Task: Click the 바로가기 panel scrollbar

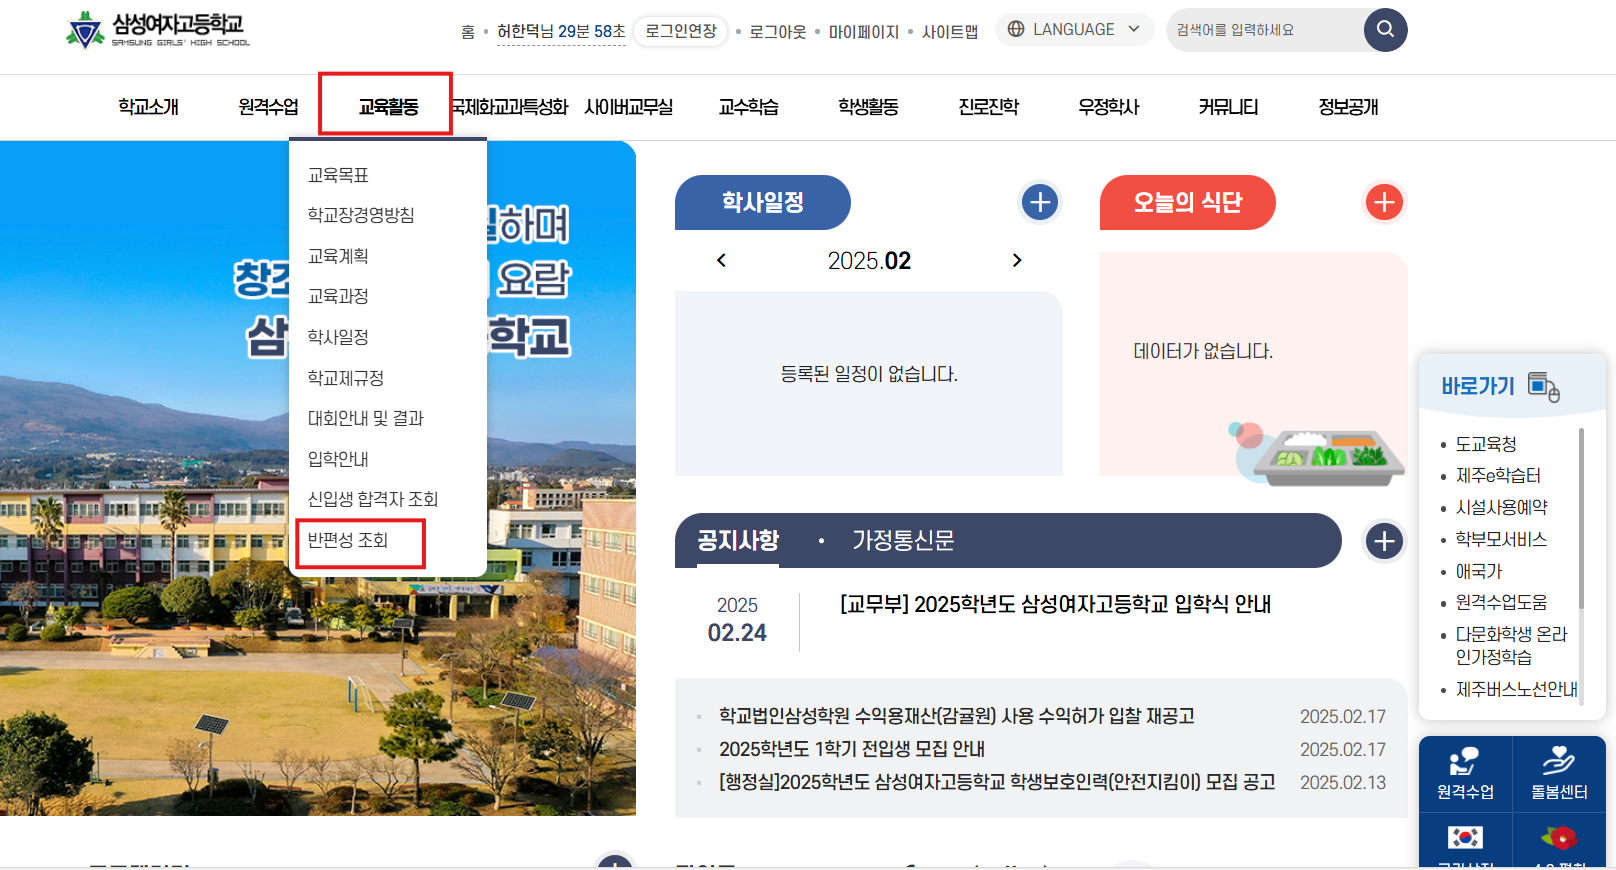Action: pyautogui.click(x=1581, y=518)
